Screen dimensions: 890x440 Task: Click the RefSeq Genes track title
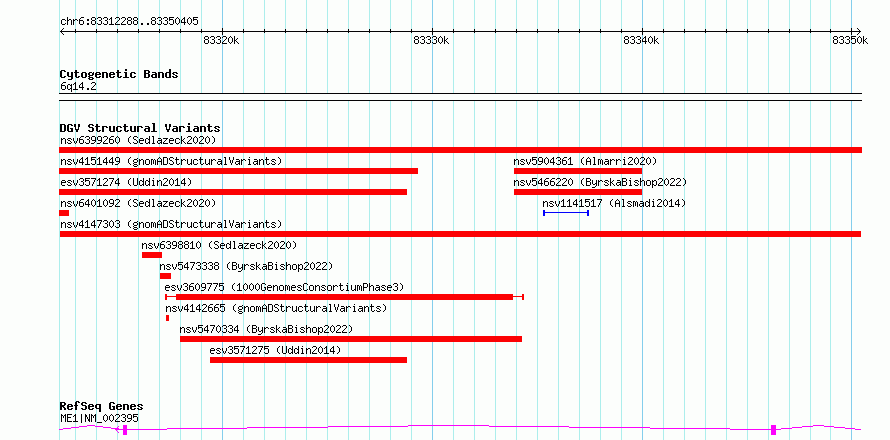pyautogui.click(x=101, y=407)
